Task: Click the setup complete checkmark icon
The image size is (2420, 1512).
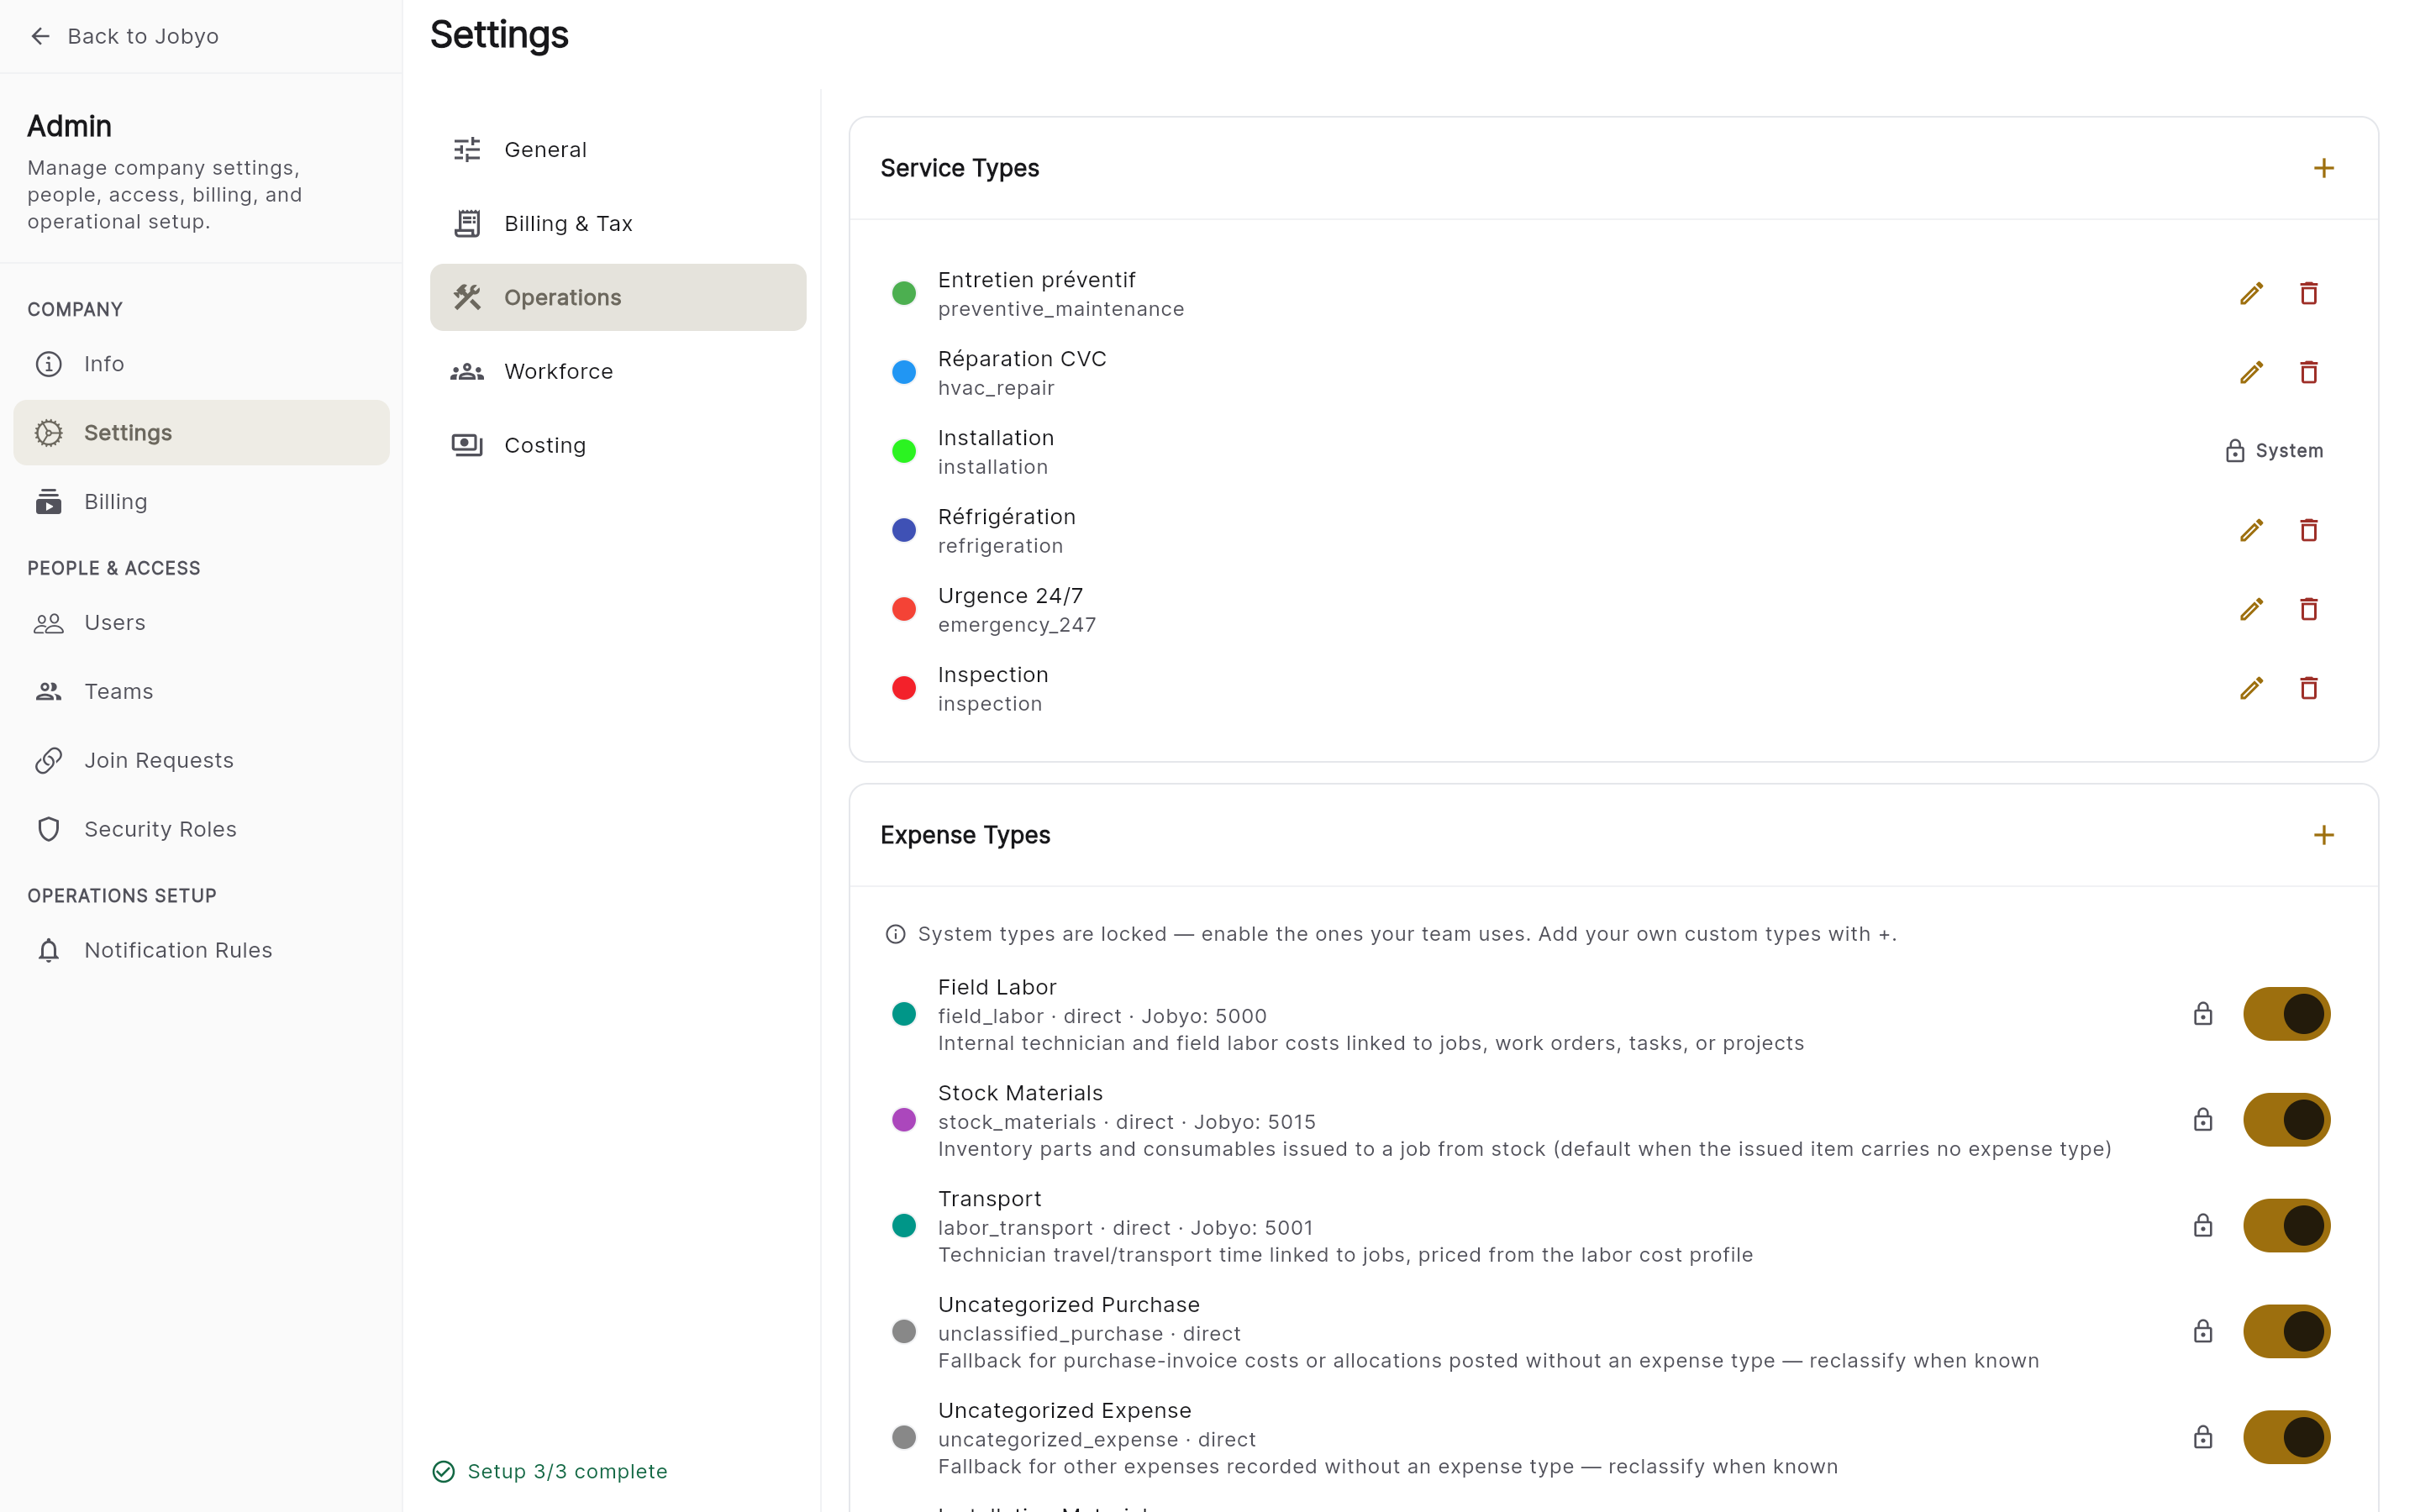Action: pos(443,1471)
